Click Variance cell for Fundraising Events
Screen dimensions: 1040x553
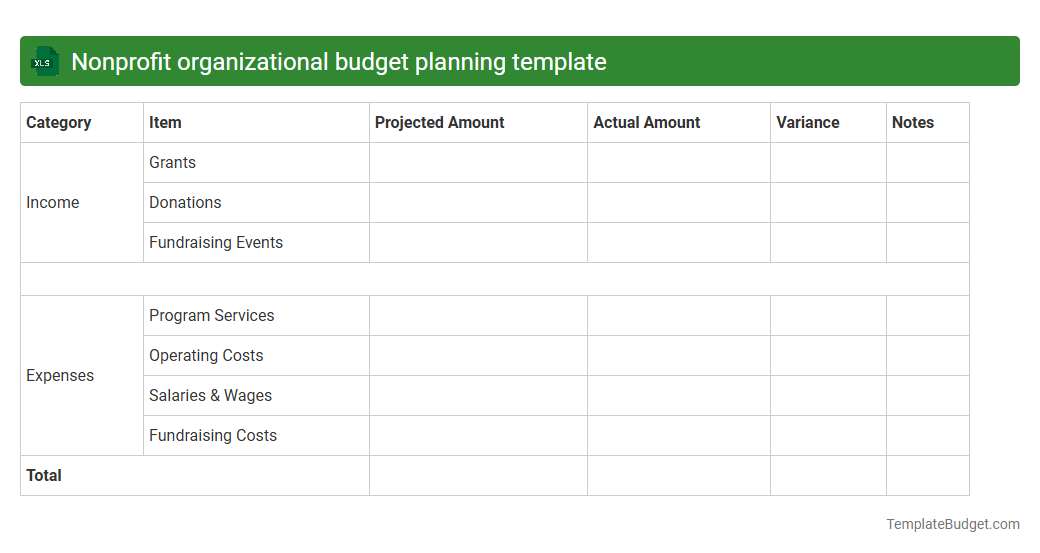pyautogui.click(x=828, y=243)
